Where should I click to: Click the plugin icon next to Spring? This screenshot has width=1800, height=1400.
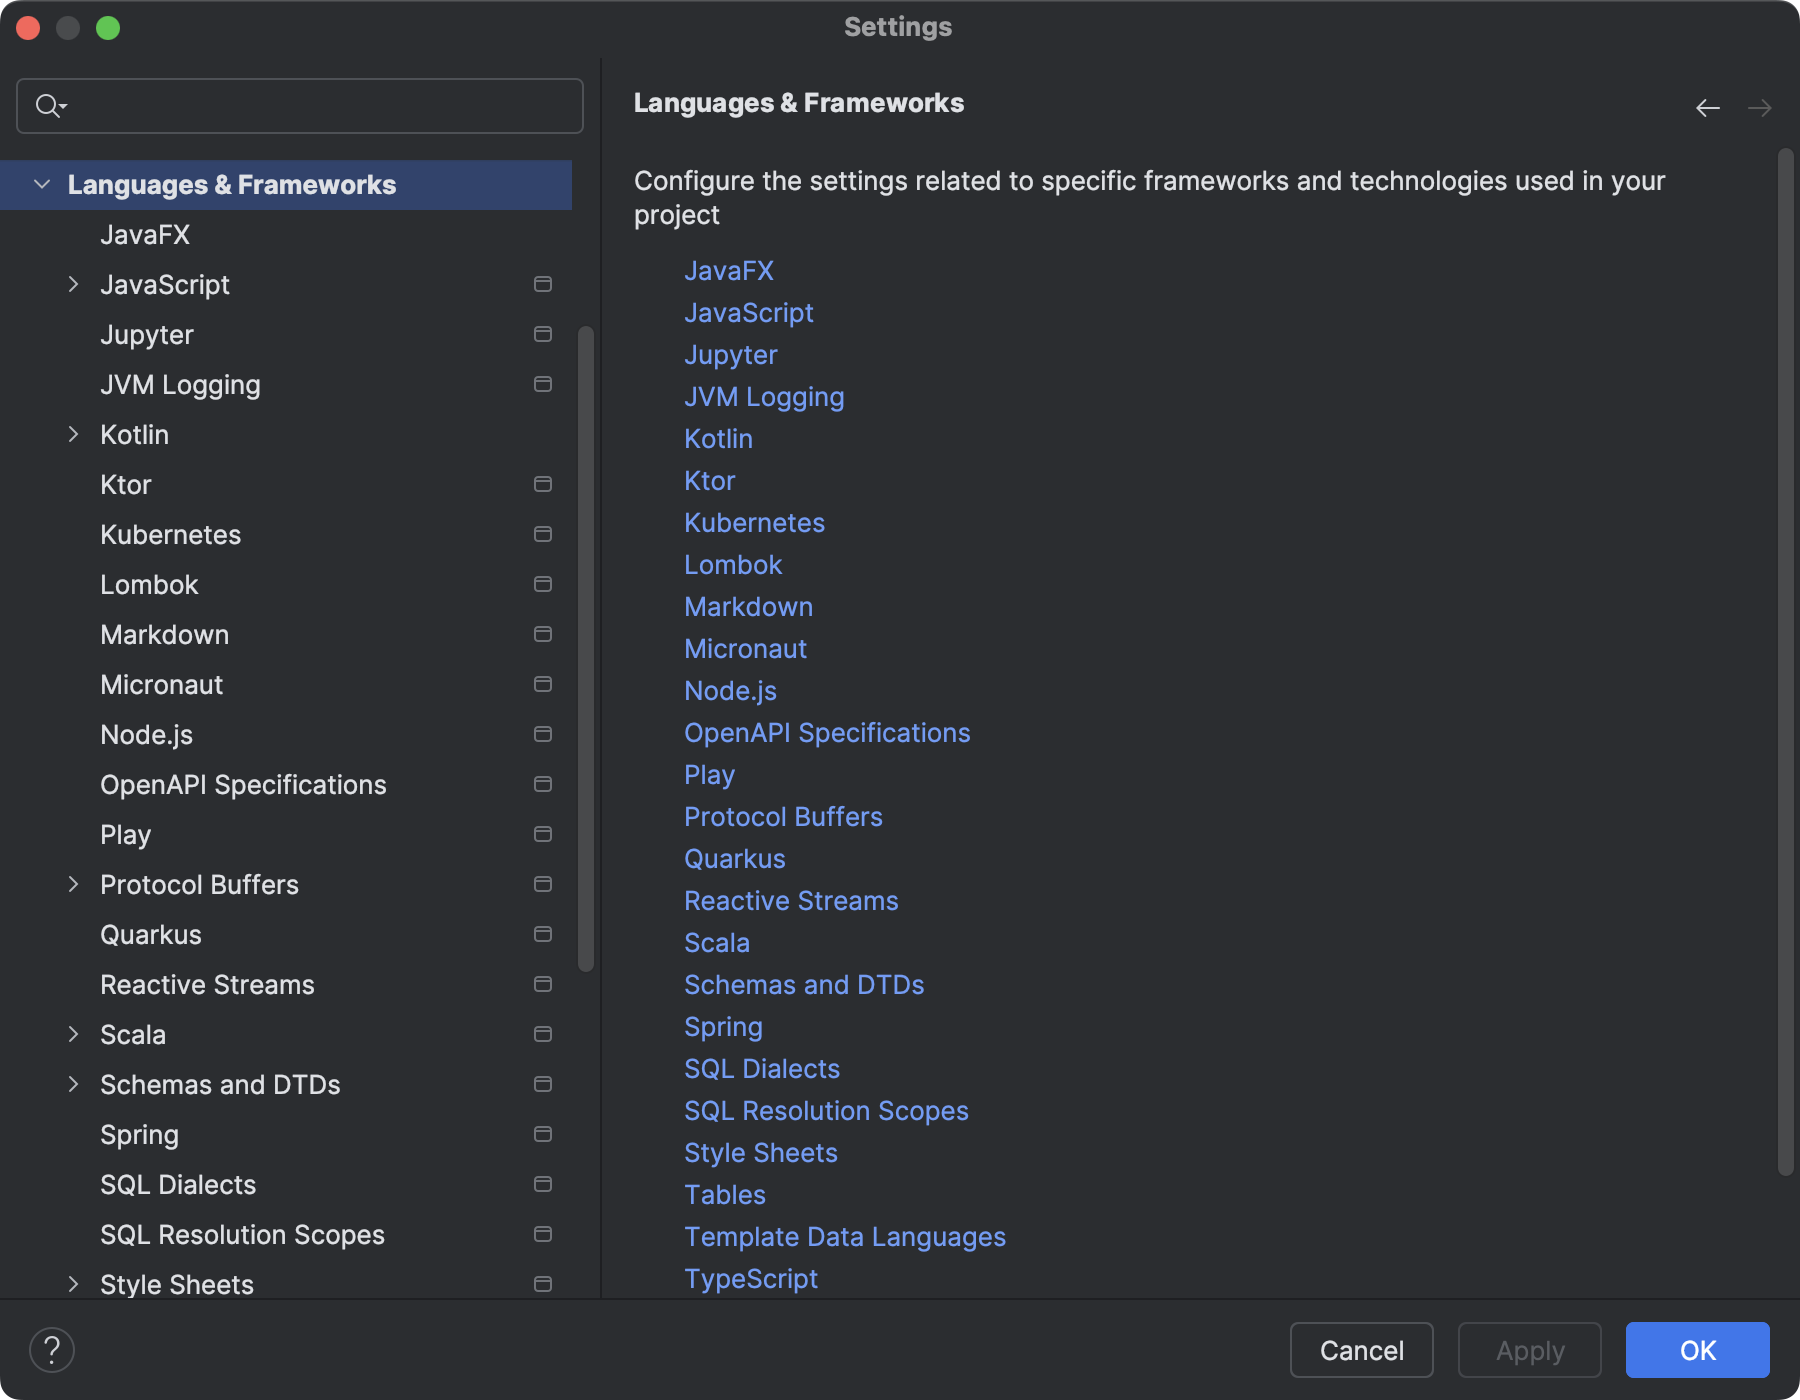tap(543, 1134)
